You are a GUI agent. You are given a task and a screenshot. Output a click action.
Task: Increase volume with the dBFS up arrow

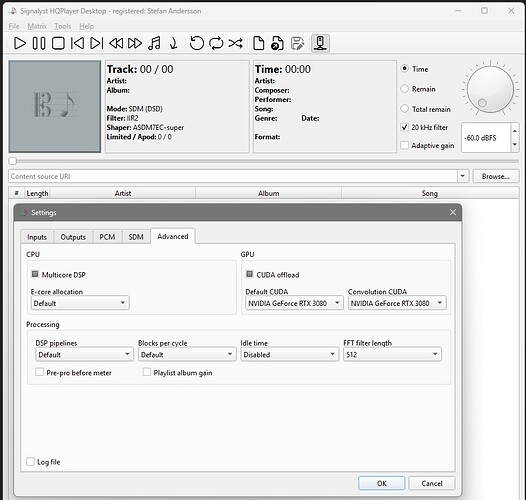pyautogui.click(x=515, y=131)
